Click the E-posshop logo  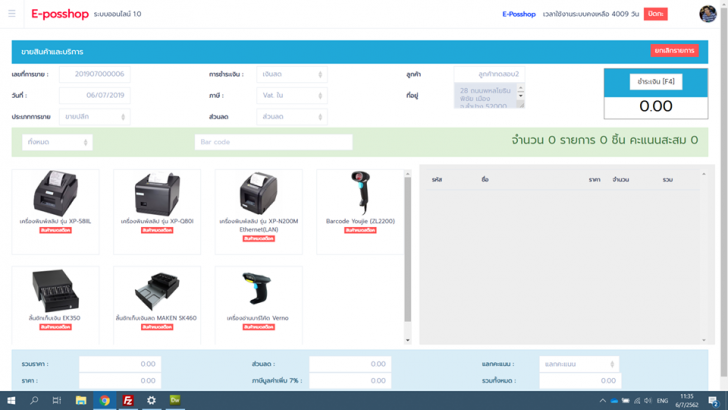point(60,14)
